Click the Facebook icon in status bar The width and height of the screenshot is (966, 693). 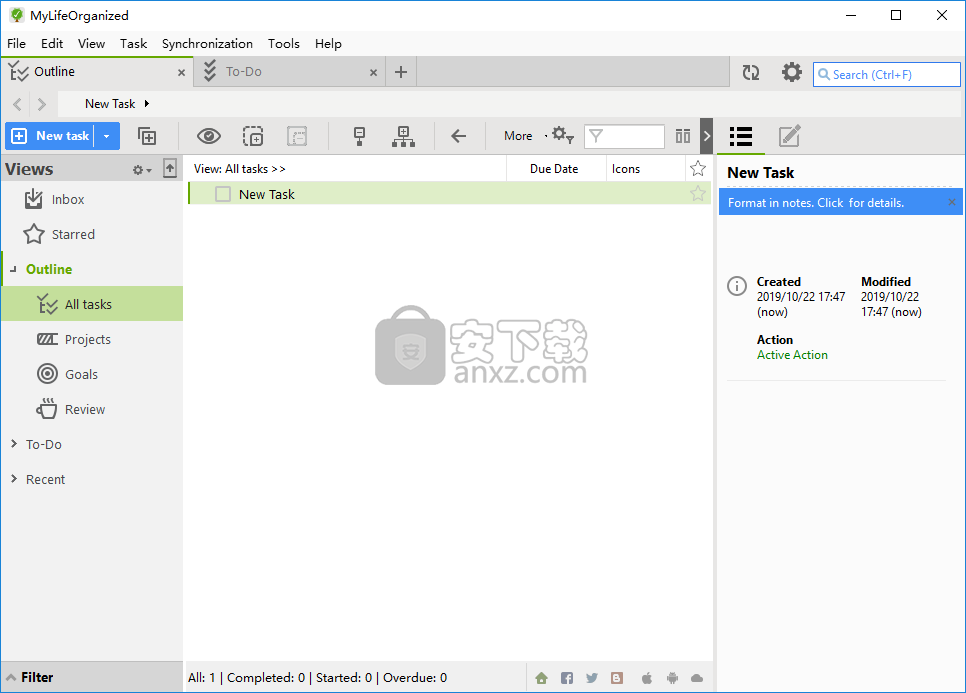[x=567, y=678]
